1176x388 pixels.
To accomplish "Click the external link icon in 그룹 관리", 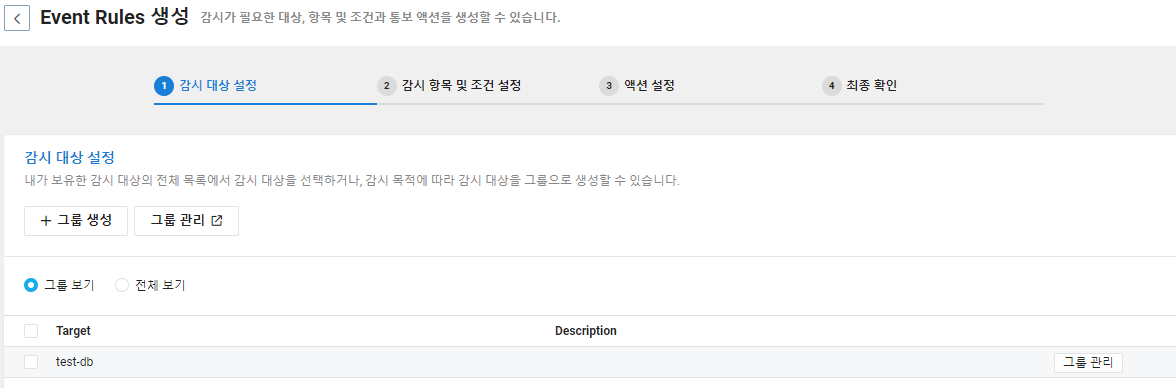I will coord(217,221).
